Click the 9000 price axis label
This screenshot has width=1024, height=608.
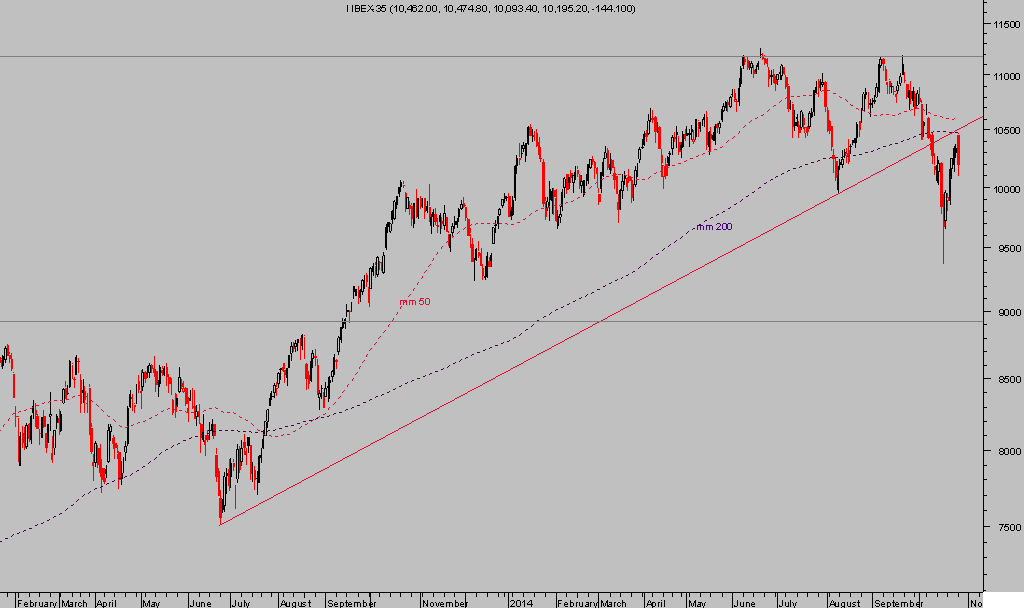[1004, 312]
